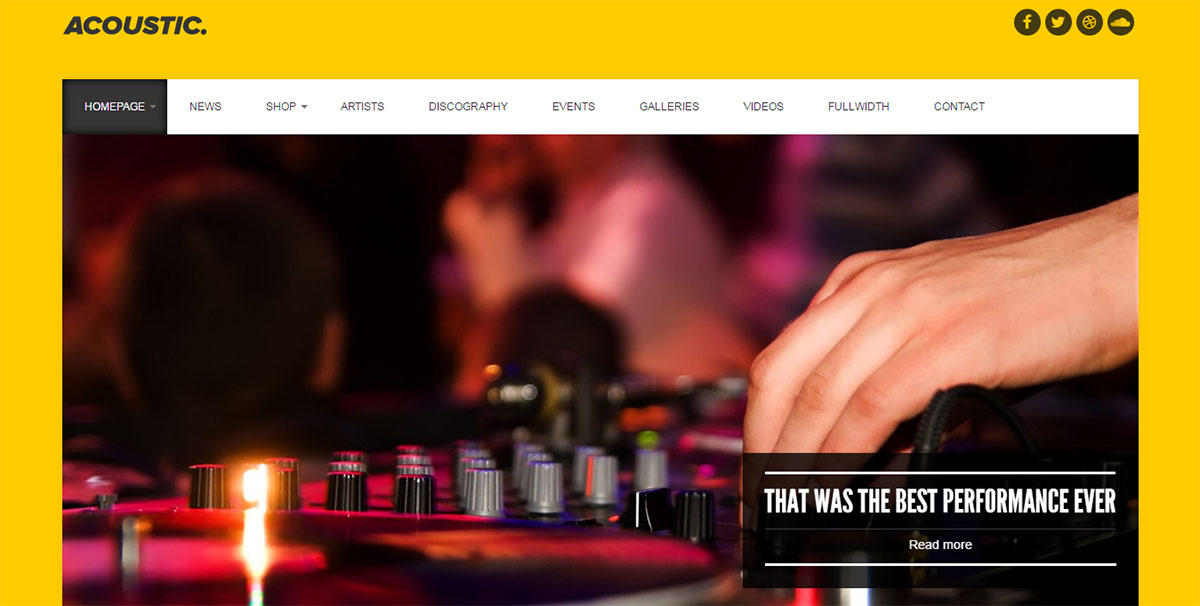Navigate to Discography
1200x606 pixels.
468,106
